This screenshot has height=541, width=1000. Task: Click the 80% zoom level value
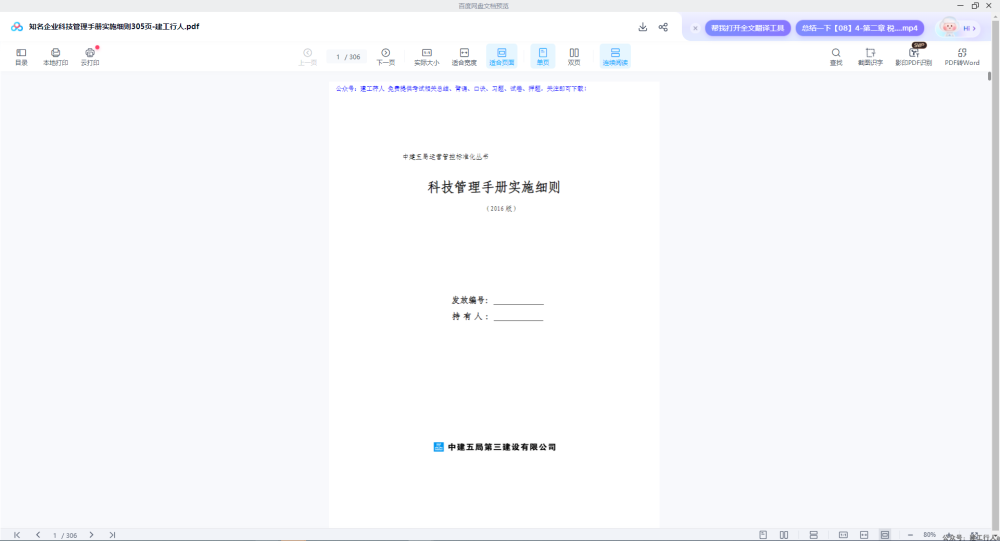(x=929, y=535)
